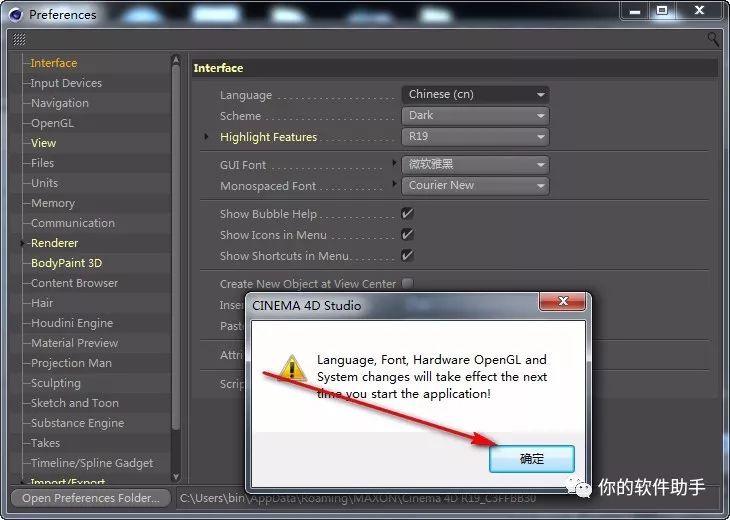
Task: Toggle Show Shortcuts in Menu checkbox
Action: pyautogui.click(x=407, y=256)
